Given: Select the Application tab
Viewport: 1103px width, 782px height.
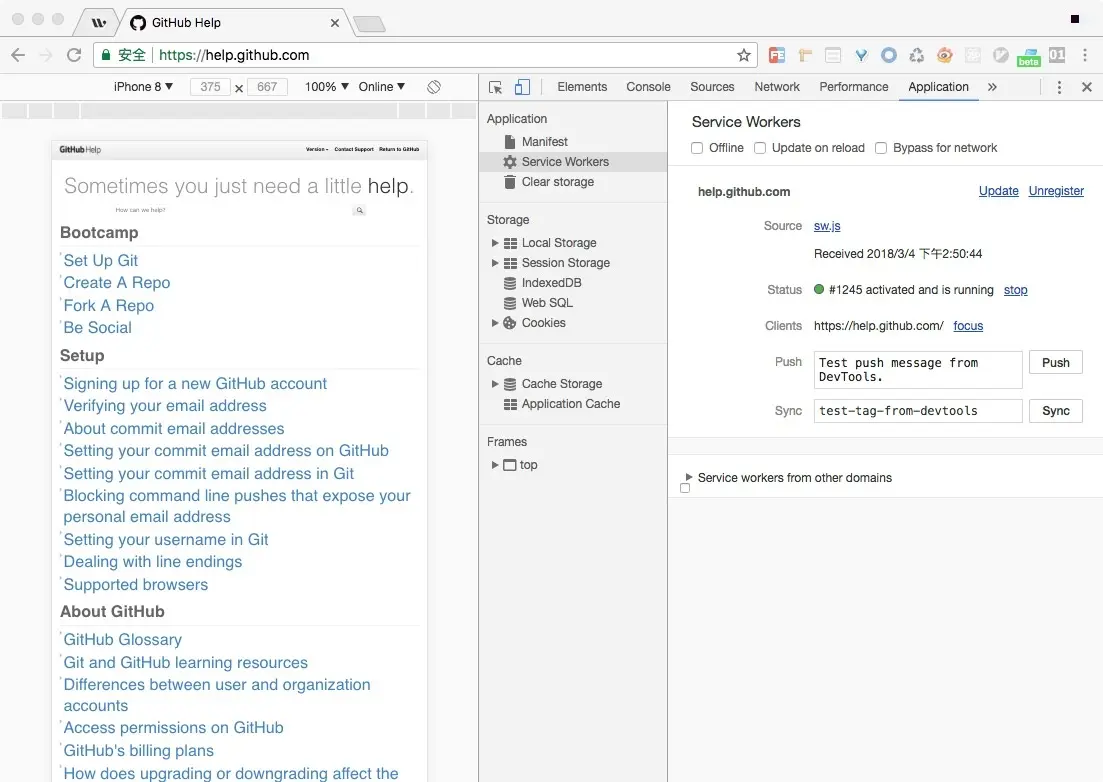Looking at the screenshot, I should pos(938,86).
